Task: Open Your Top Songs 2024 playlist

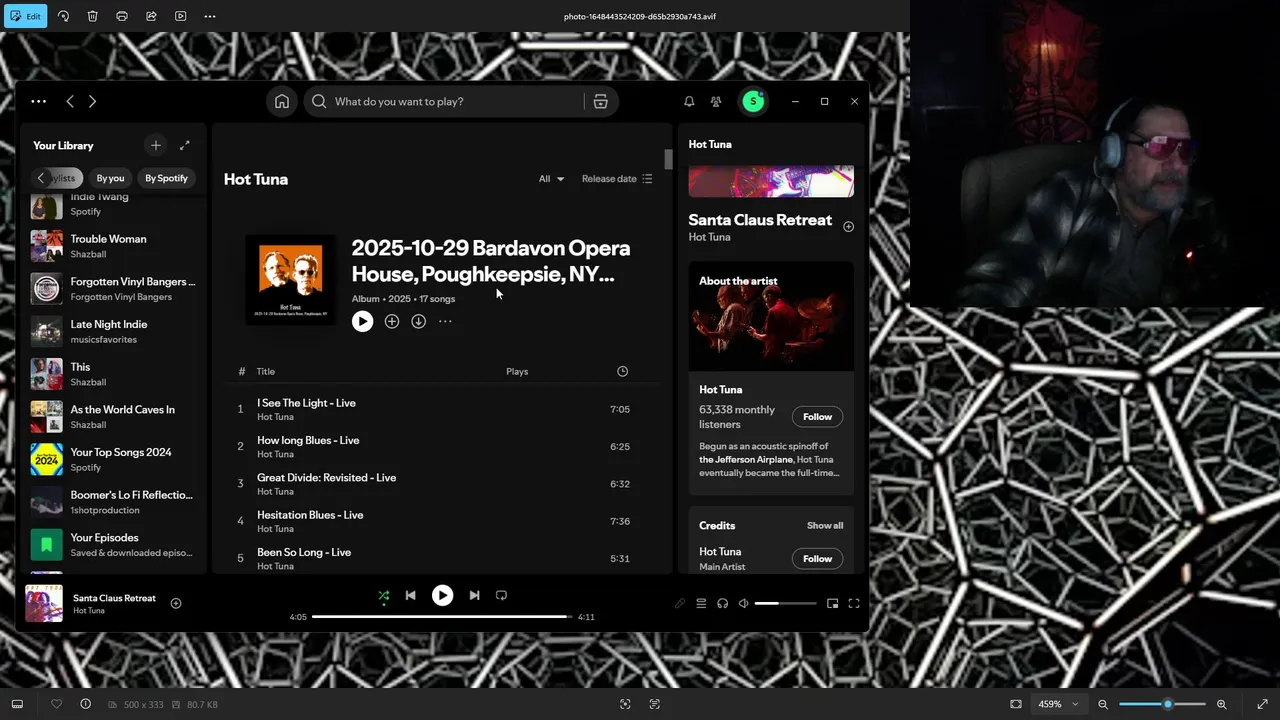Action: coord(113,459)
